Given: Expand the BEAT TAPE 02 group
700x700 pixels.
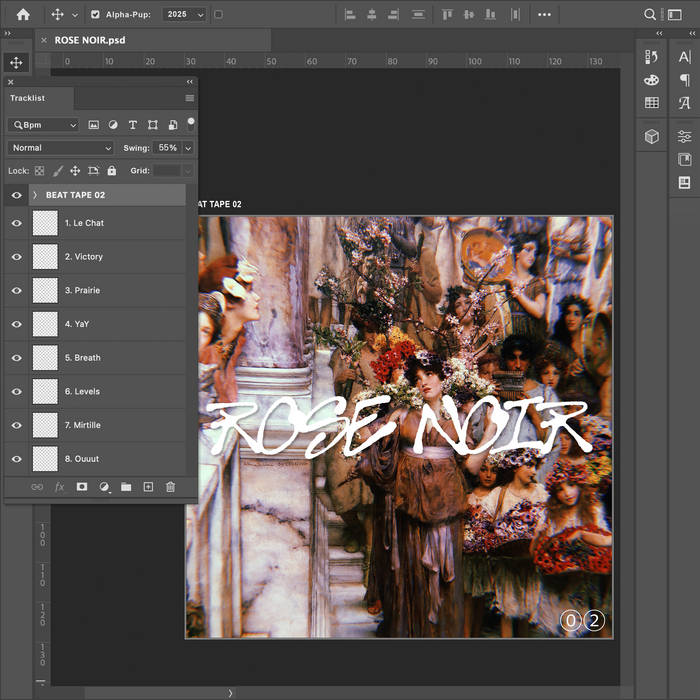Looking at the screenshot, I should [x=35, y=195].
